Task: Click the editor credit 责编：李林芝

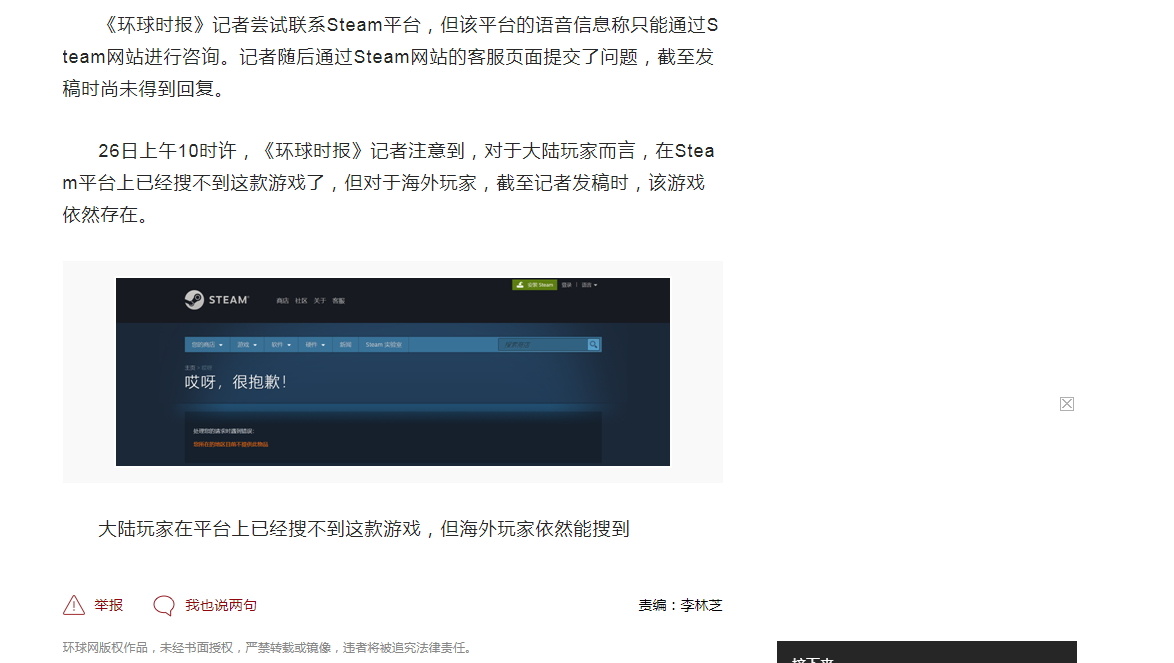Action: 681,605
